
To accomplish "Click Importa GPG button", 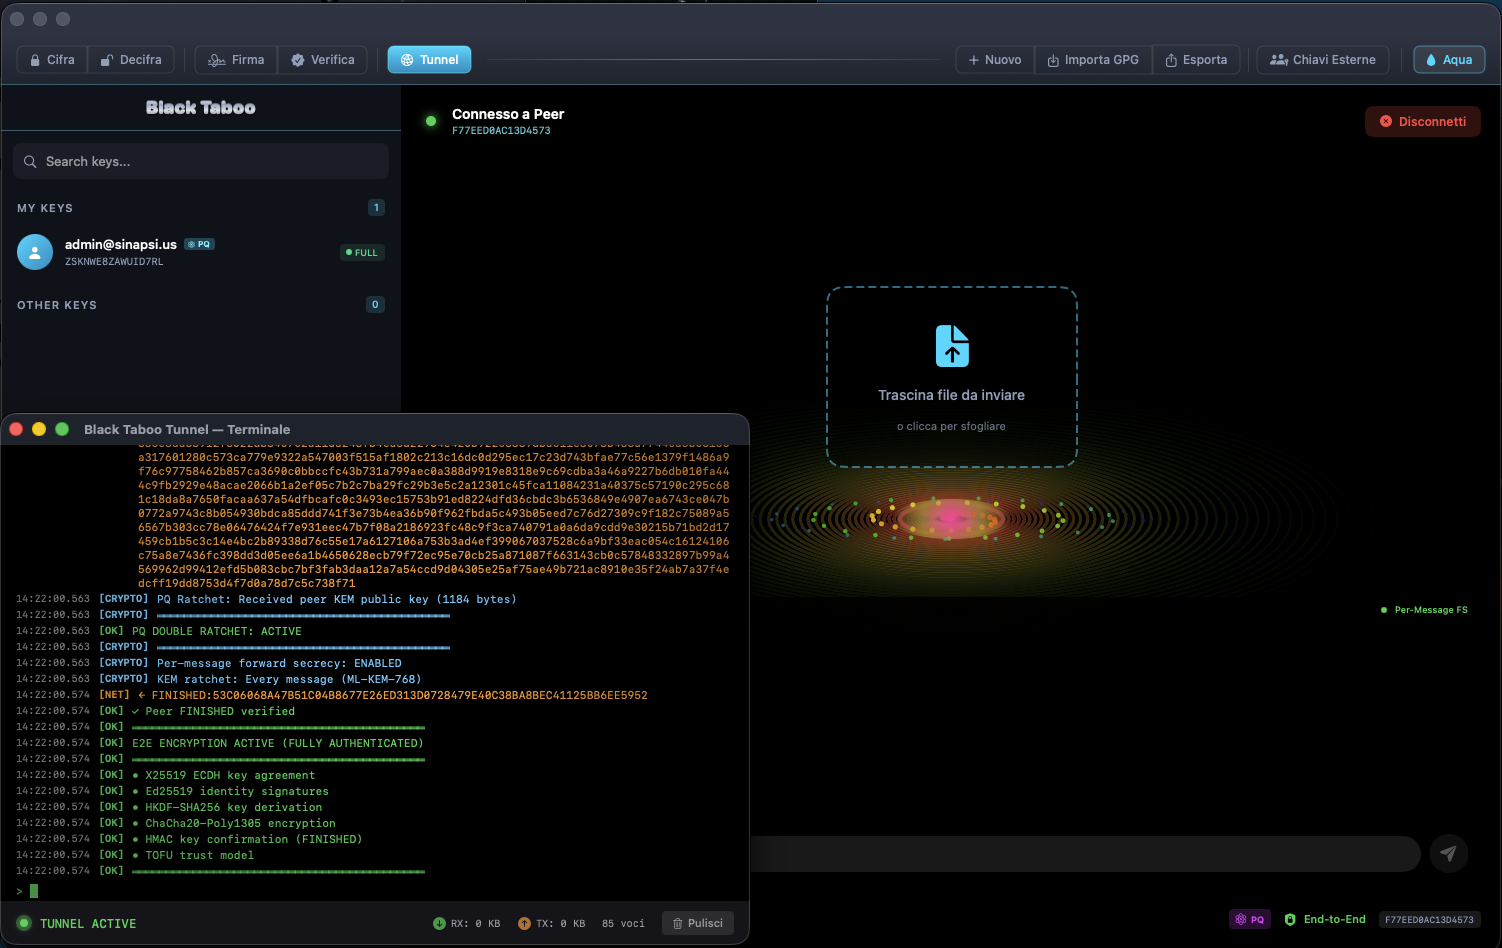I will pos(1092,60).
